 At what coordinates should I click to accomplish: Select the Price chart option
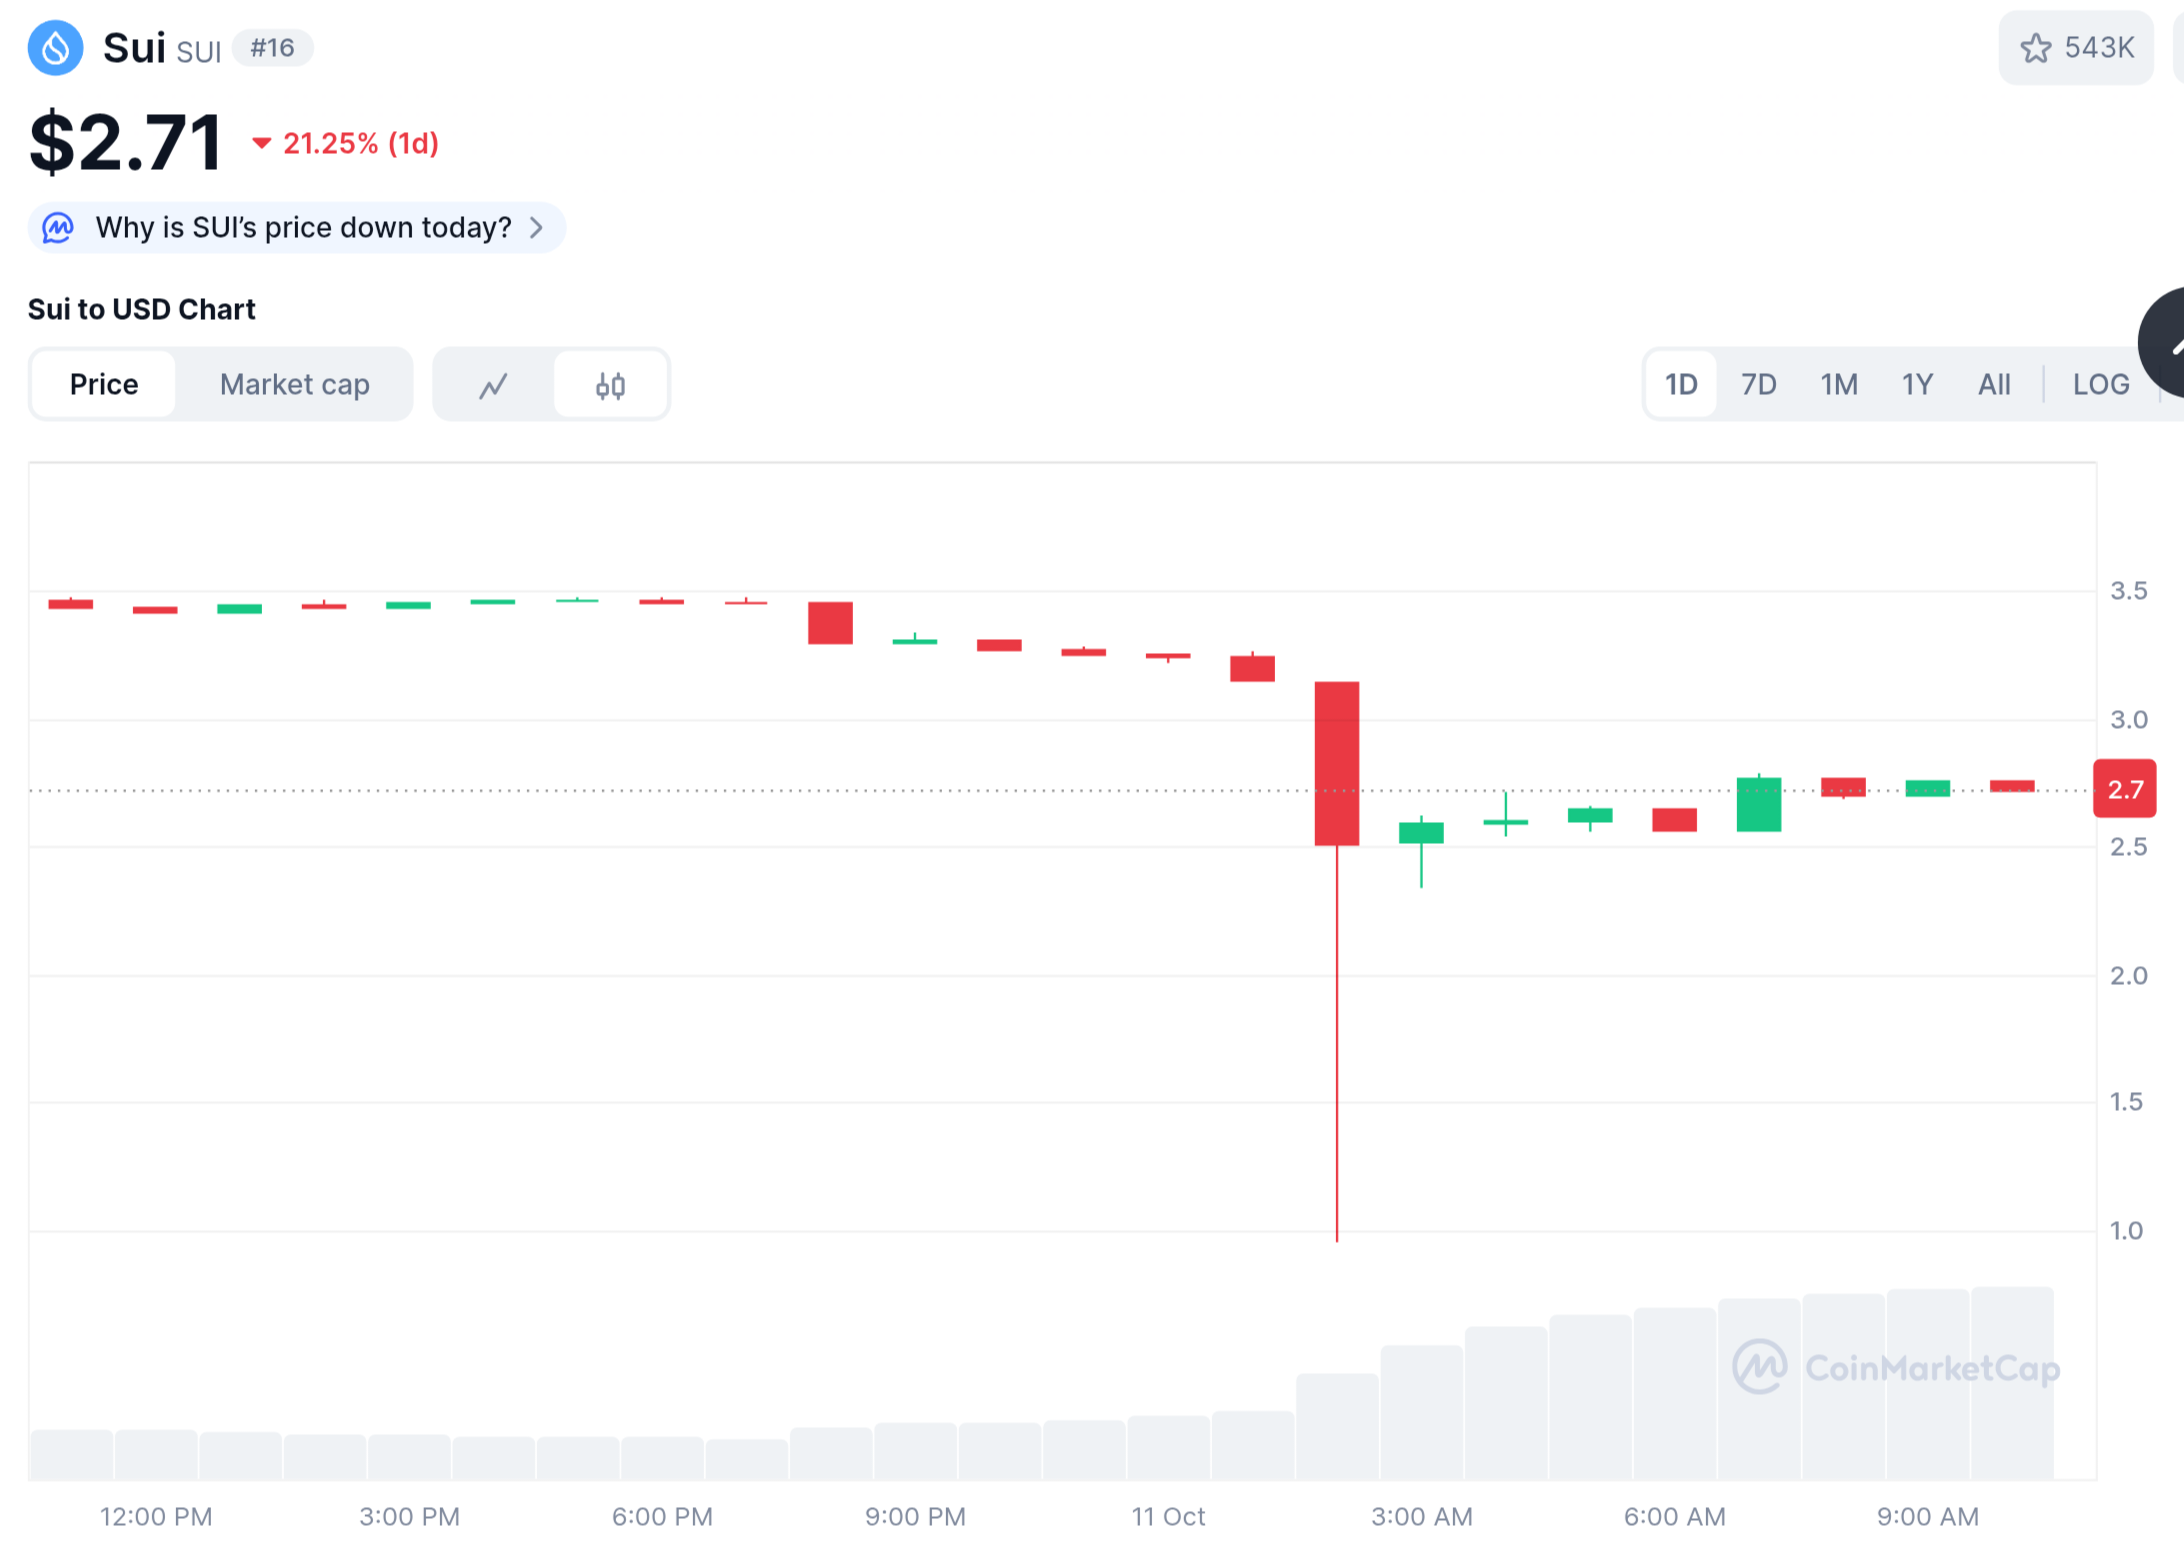tap(104, 385)
